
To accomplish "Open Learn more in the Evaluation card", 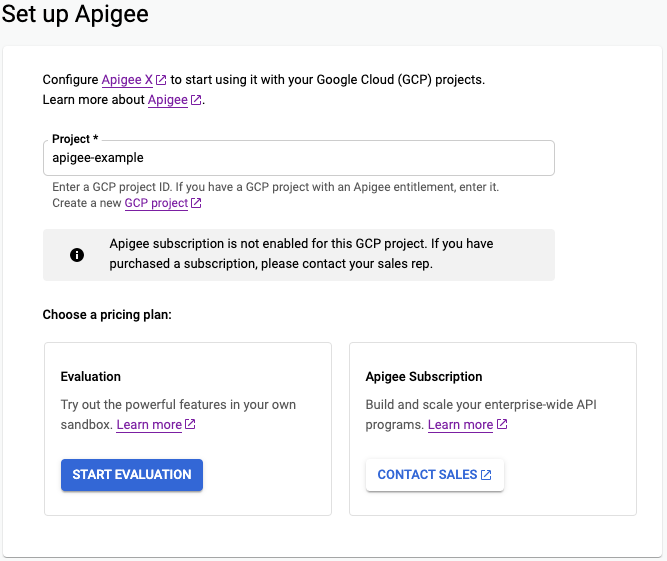I will coord(149,425).
